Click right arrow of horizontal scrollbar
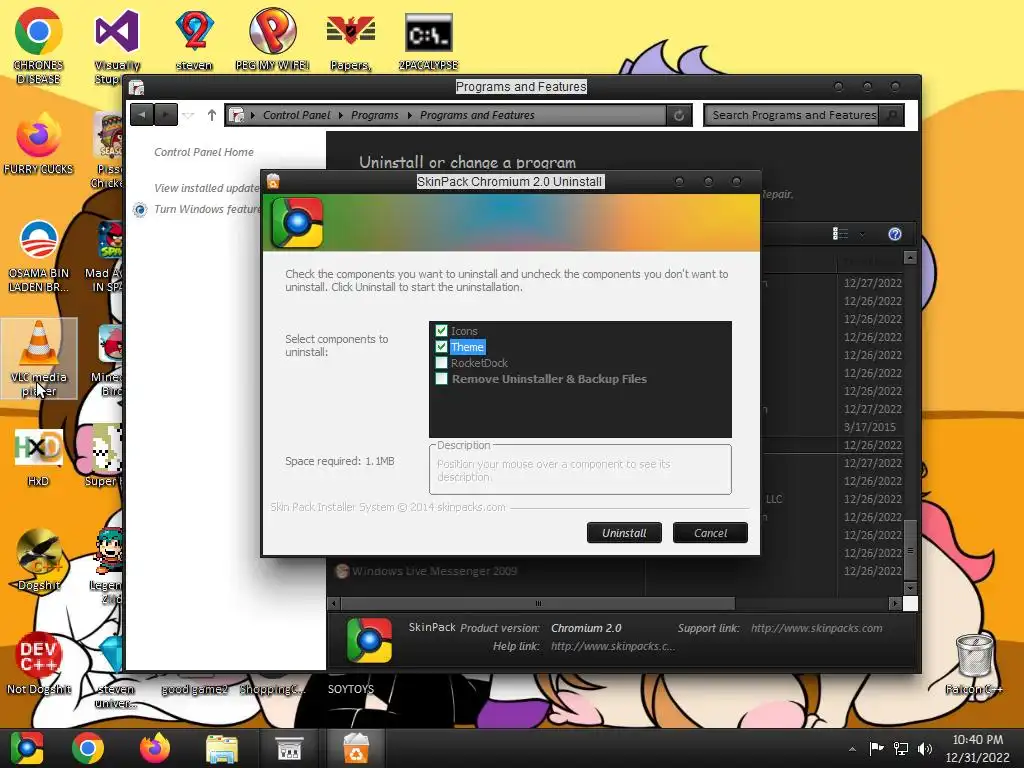The image size is (1024, 768). [x=895, y=603]
